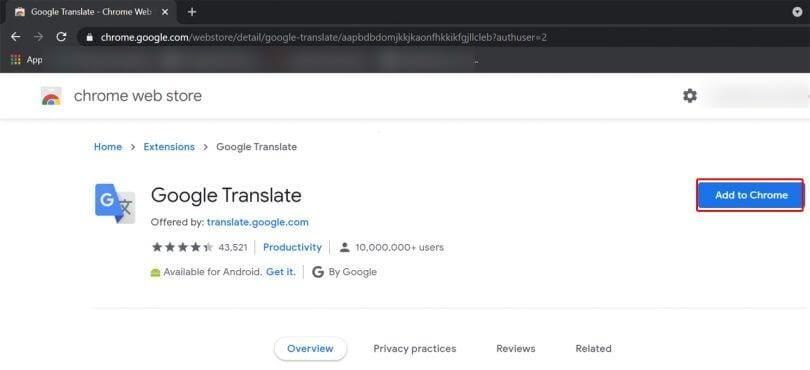
Task: Reload the page with refresh icon
Action: click(61, 37)
